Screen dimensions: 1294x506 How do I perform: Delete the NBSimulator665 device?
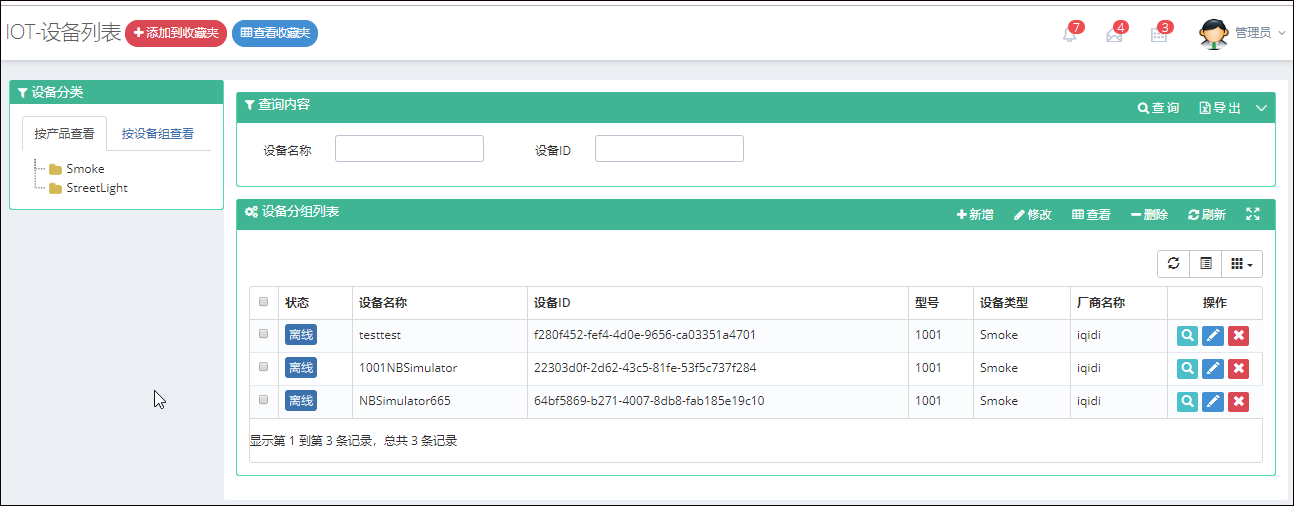(1238, 402)
